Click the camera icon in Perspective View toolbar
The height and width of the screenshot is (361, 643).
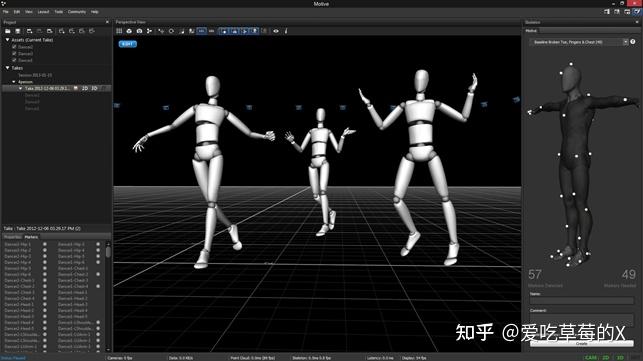(x=139, y=31)
